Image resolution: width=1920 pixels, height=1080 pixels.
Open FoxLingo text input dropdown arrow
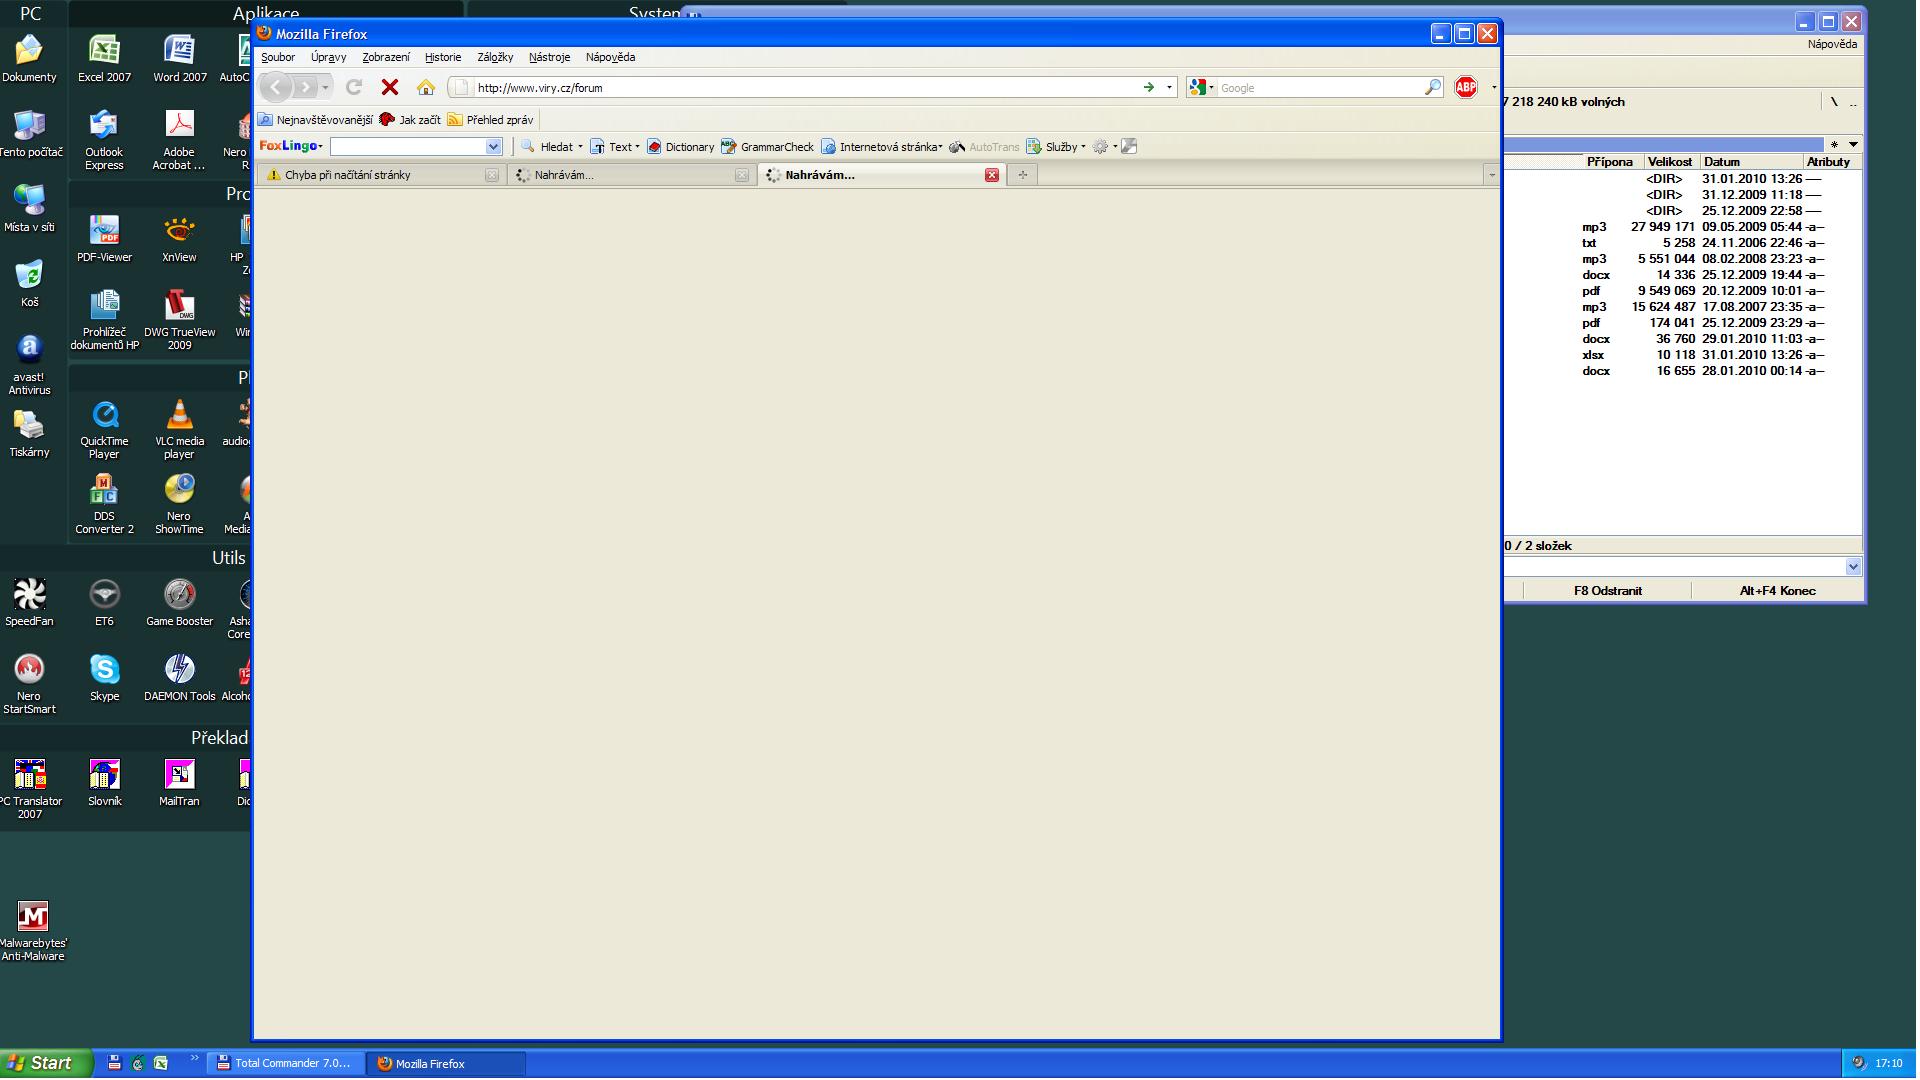point(493,147)
